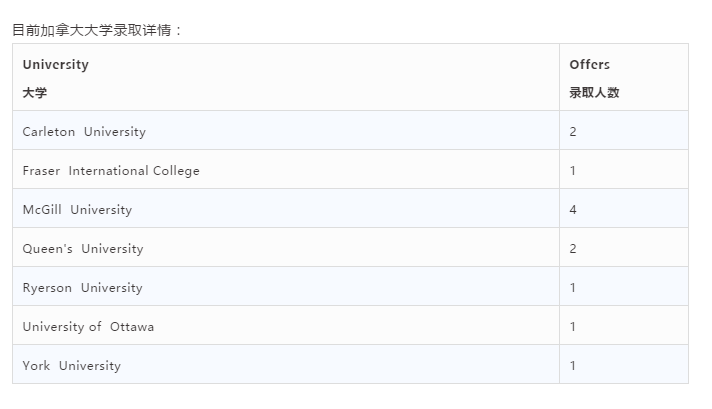Click McGill University's offer count 4
Image resolution: width=712 pixels, height=409 pixels.
pyautogui.click(x=573, y=210)
